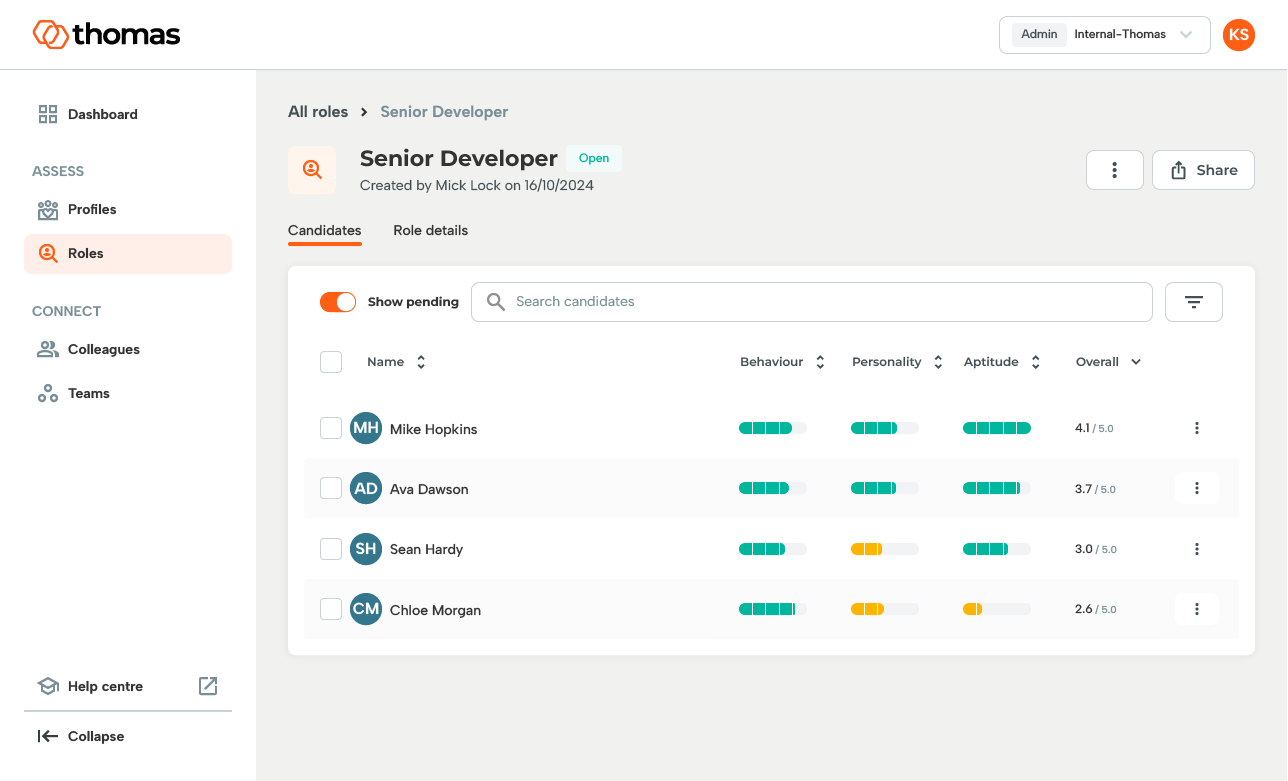Image resolution: width=1288 pixels, height=781 pixels.
Task: Click the Thomas logo
Action: click(x=106, y=34)
